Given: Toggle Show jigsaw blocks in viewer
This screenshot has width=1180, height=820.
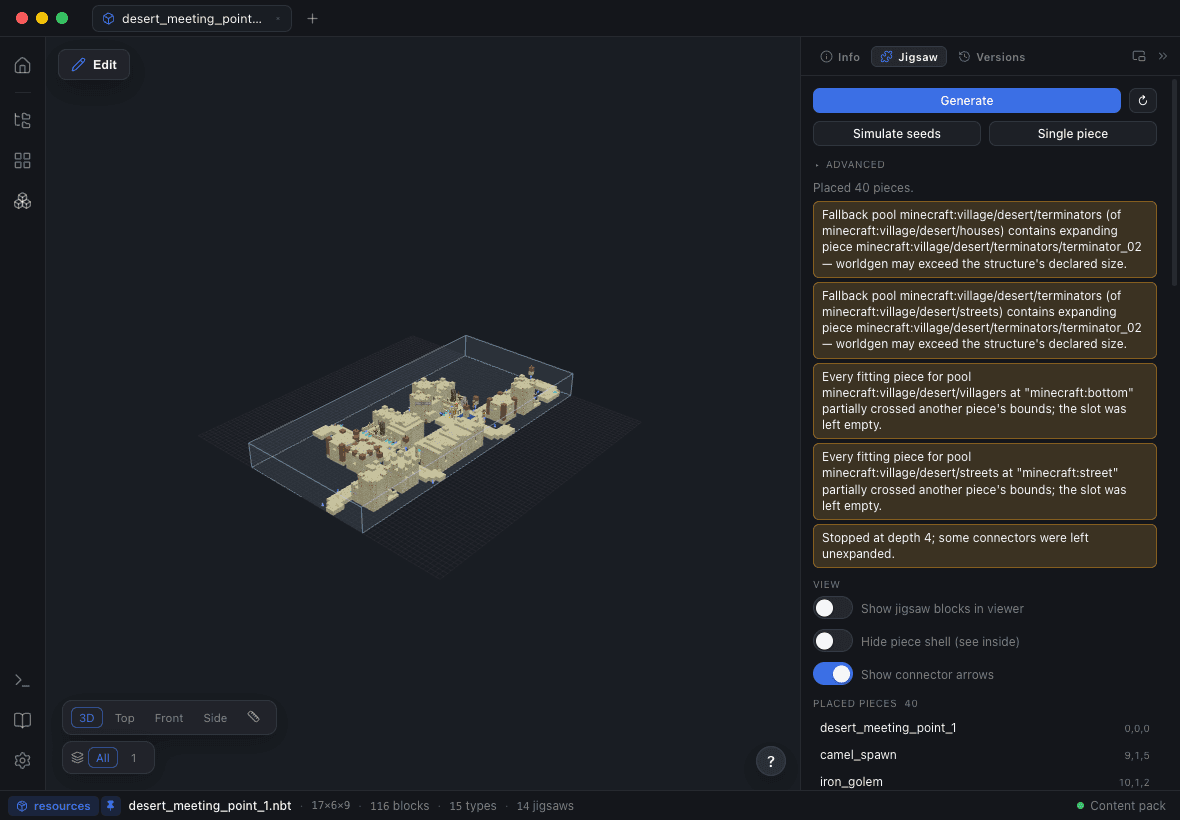Looking at the screenshot, I should coord(832,608).
